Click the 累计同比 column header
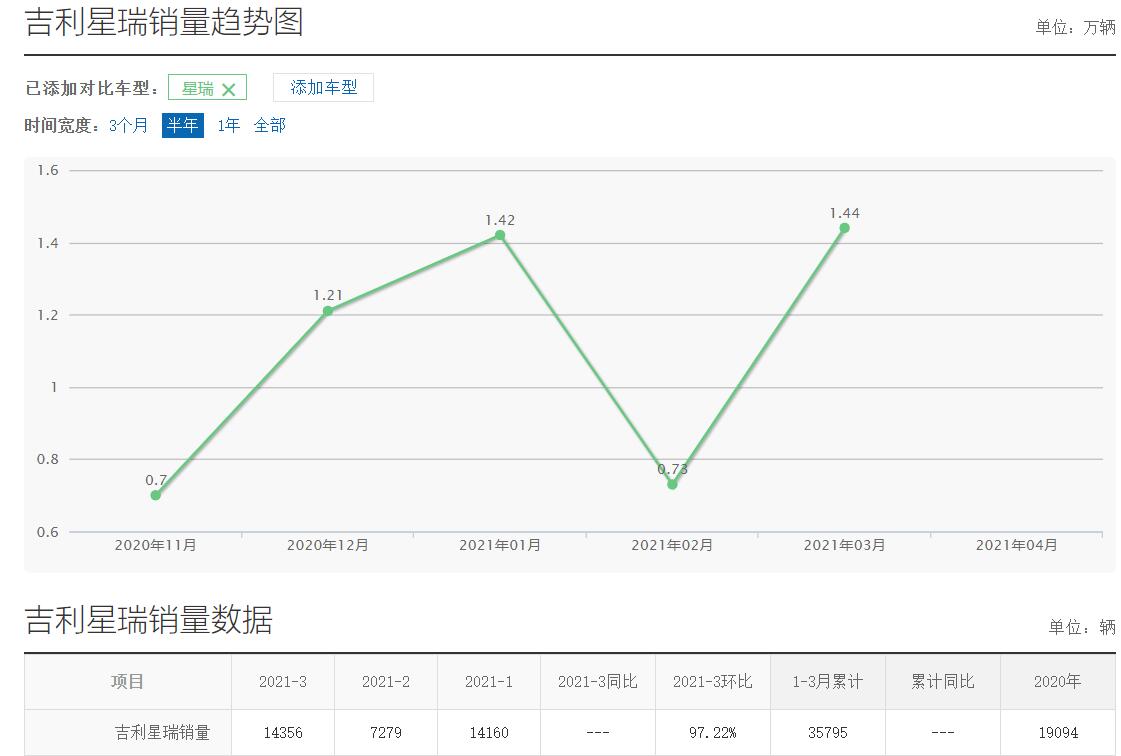 click(x=943, y=682)
